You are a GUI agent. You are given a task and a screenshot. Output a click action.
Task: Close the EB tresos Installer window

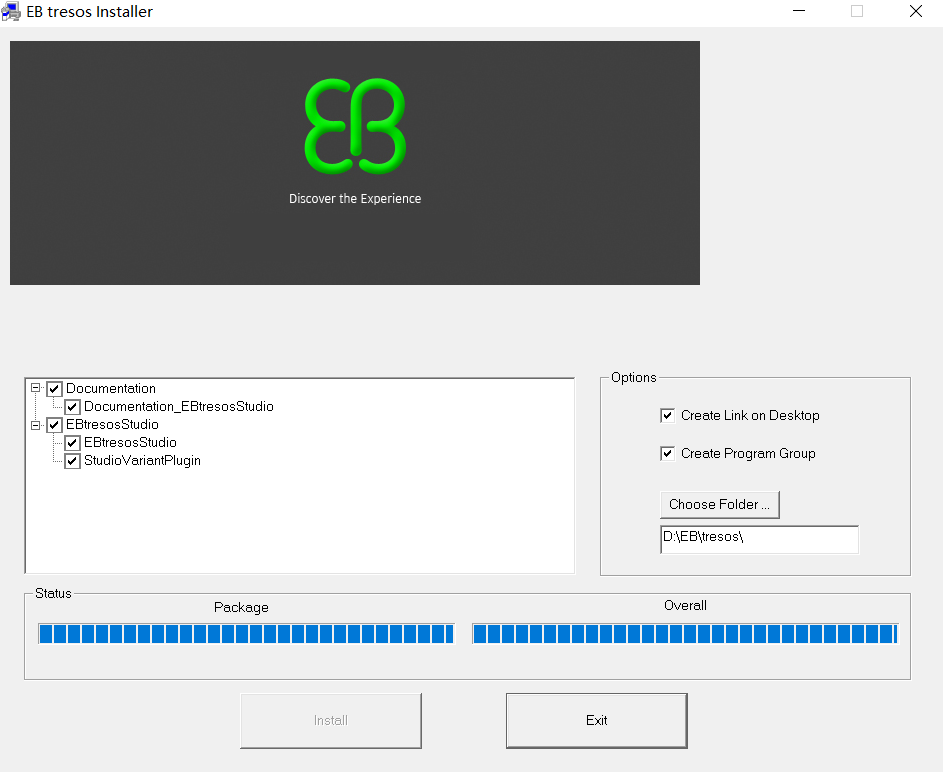915,12
